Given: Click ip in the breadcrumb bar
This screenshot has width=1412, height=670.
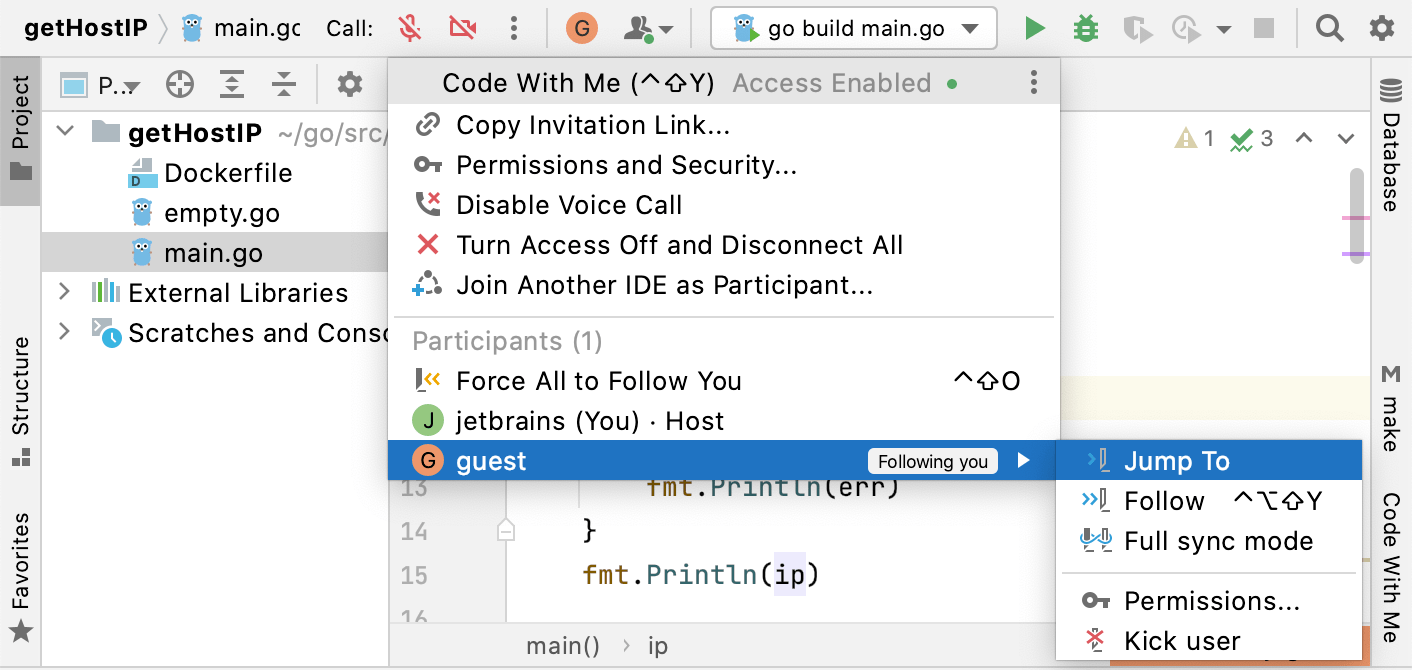Looking at the screenshot, I should [658, 646].
